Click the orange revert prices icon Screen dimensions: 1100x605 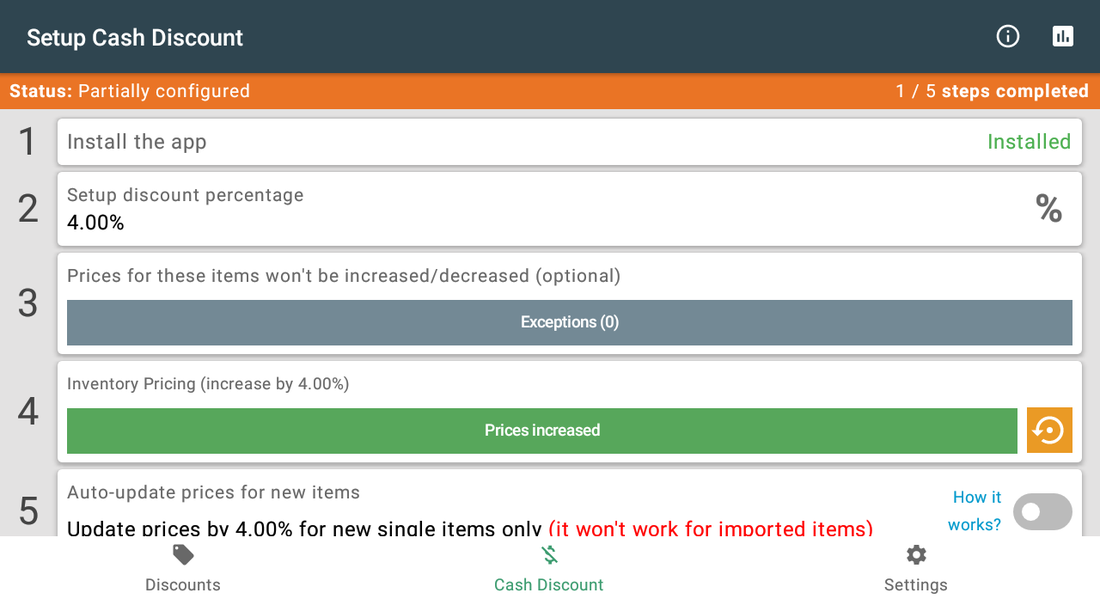point(1049,430)
